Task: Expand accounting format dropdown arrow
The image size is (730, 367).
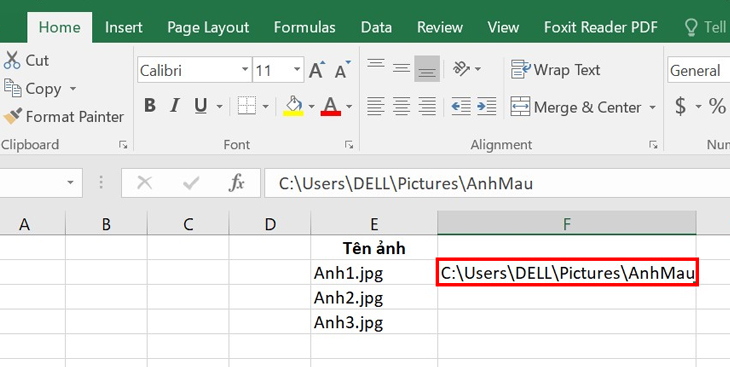Action: point(698,107)
